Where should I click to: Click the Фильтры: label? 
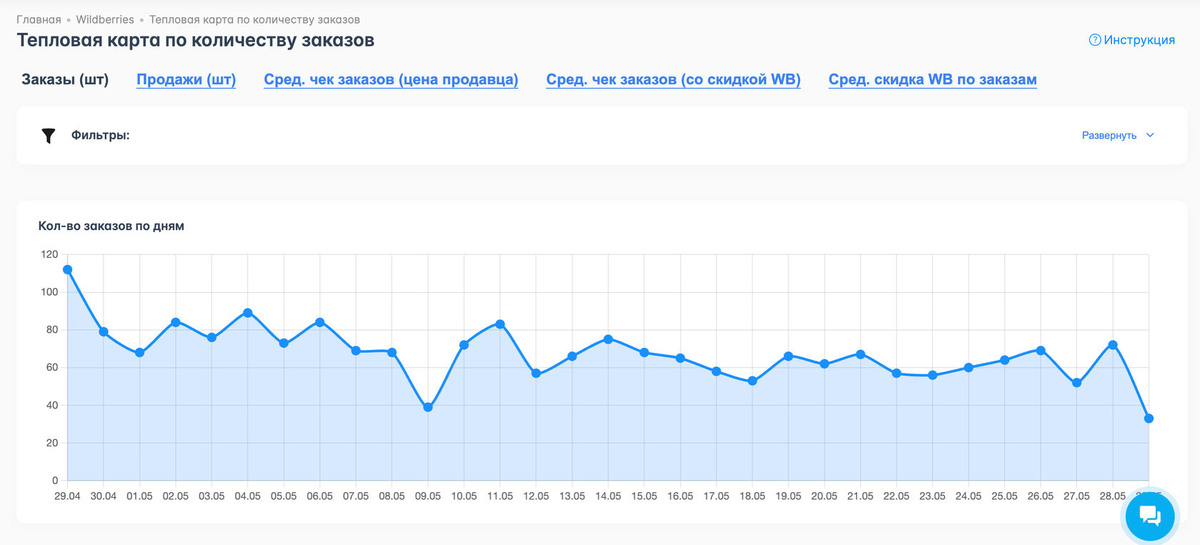click(x=101, y=135)
